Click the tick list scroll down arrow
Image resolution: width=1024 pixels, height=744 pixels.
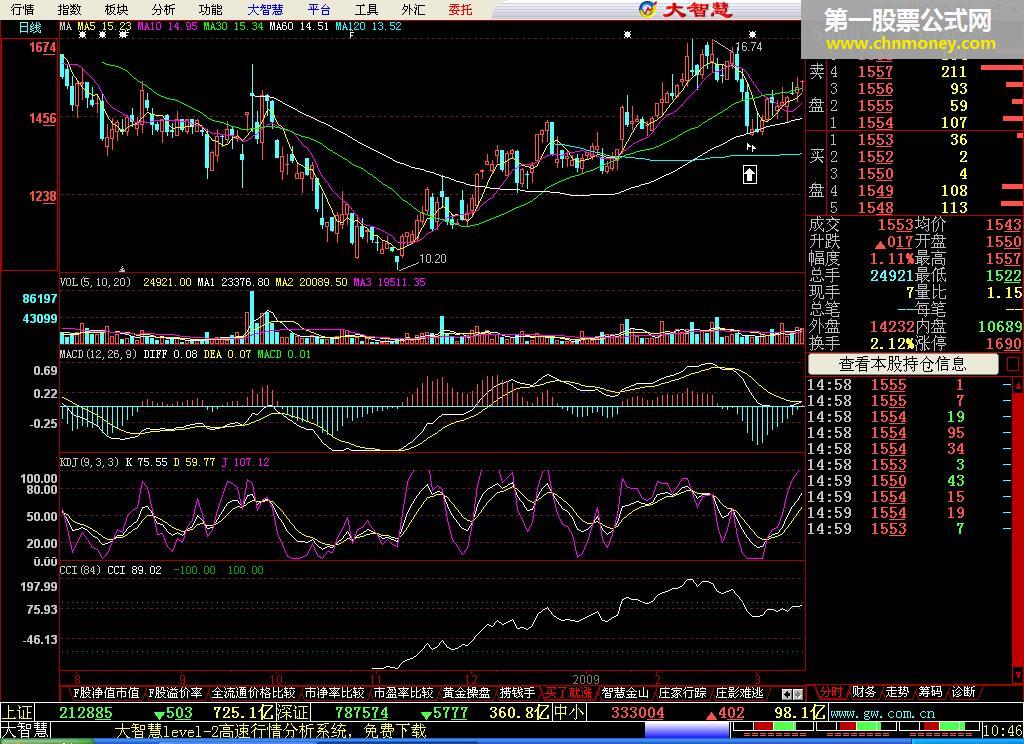(1017, 674)
